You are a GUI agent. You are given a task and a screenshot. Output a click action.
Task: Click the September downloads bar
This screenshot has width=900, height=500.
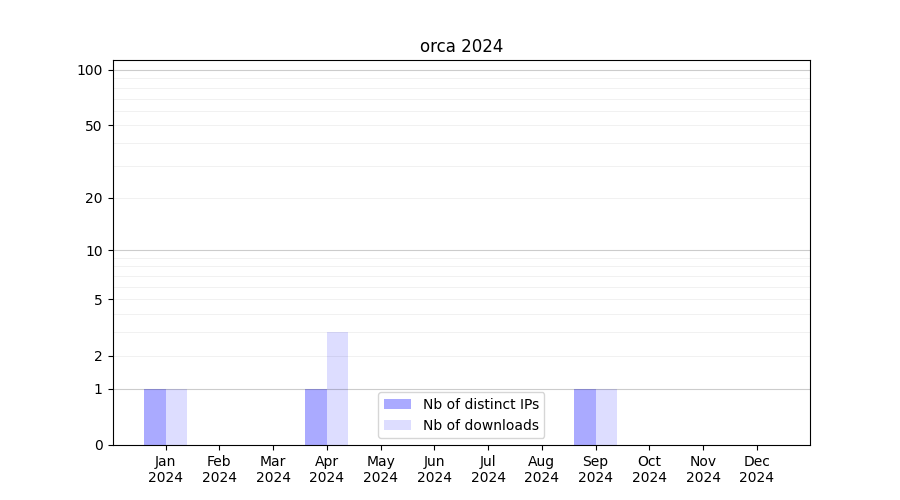[606, 417]
